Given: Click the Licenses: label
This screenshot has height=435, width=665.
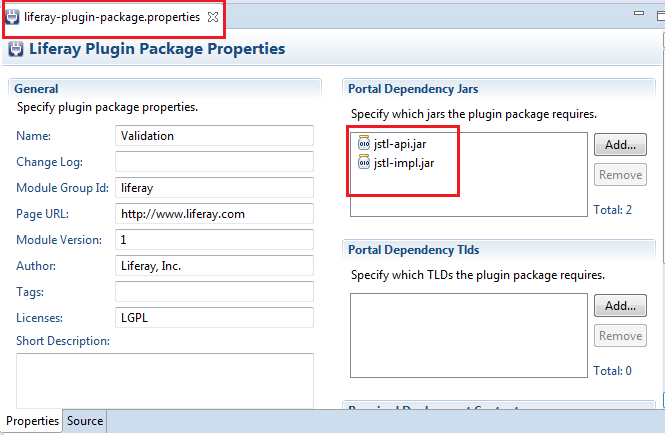Looking at the screenshot, I should pos(39,318).
